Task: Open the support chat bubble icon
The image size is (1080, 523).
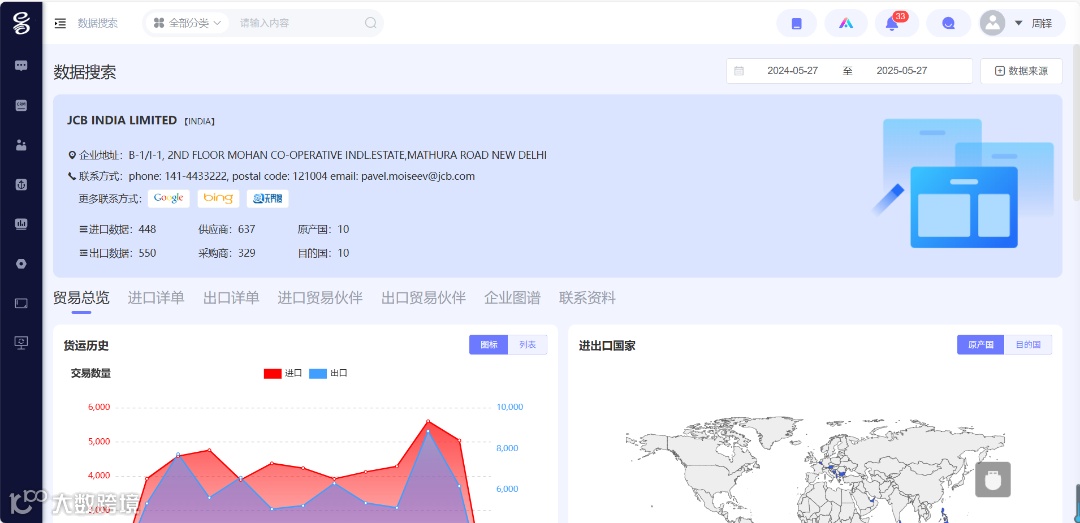Action: click(948, 23)
